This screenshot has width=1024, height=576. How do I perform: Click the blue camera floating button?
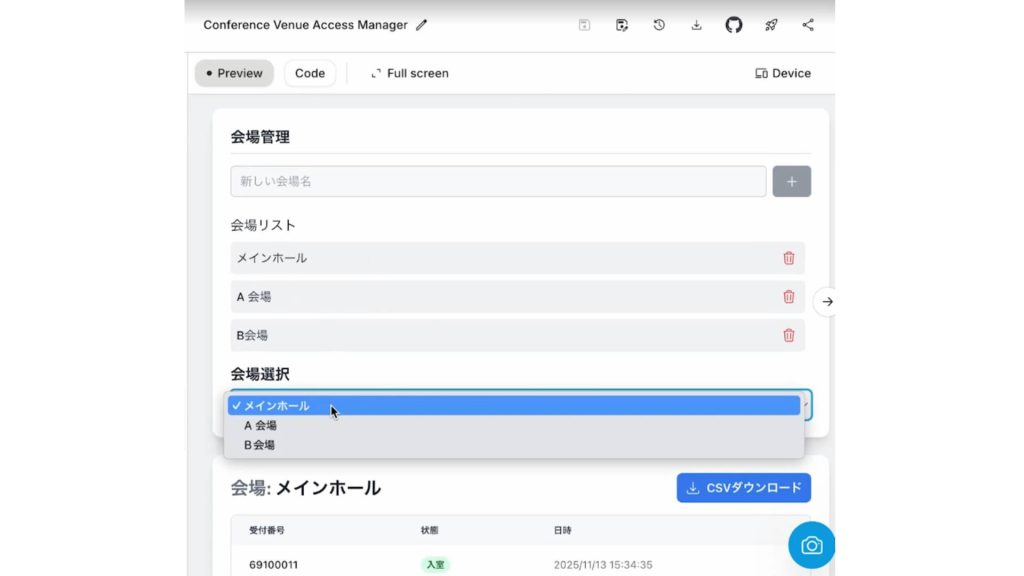[x=811, y=545]
